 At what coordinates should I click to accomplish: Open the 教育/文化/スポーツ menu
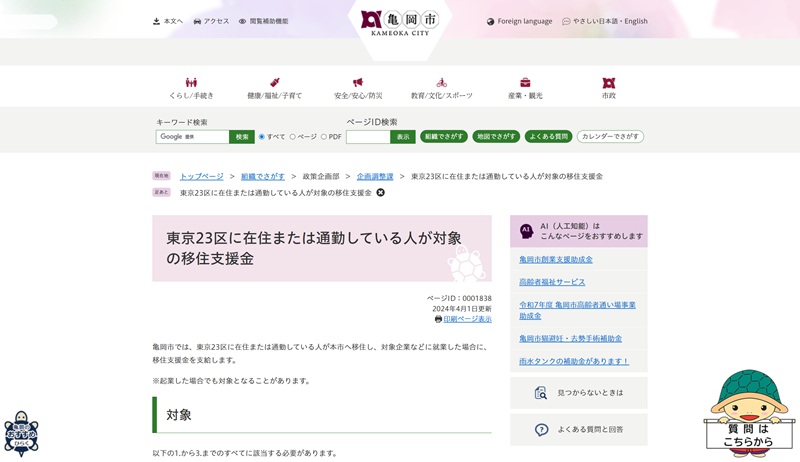(x=442, y=89)
